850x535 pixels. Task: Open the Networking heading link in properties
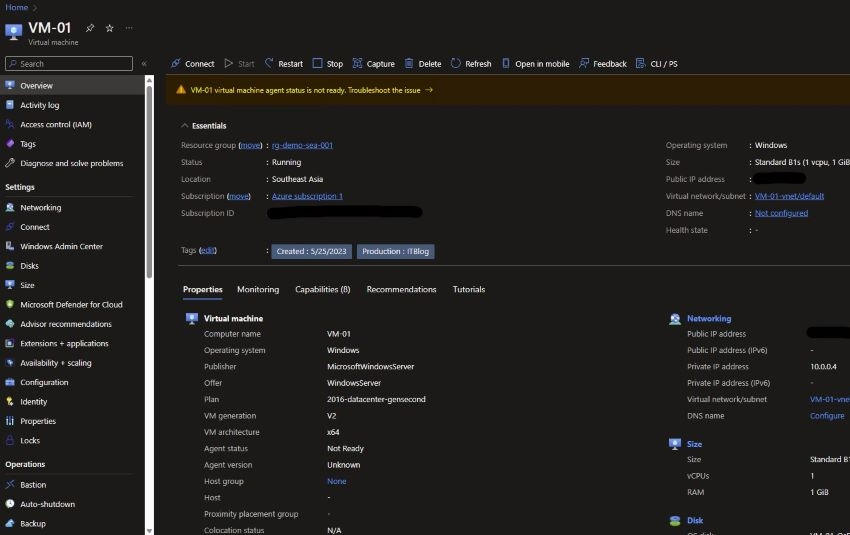[709, 319]
